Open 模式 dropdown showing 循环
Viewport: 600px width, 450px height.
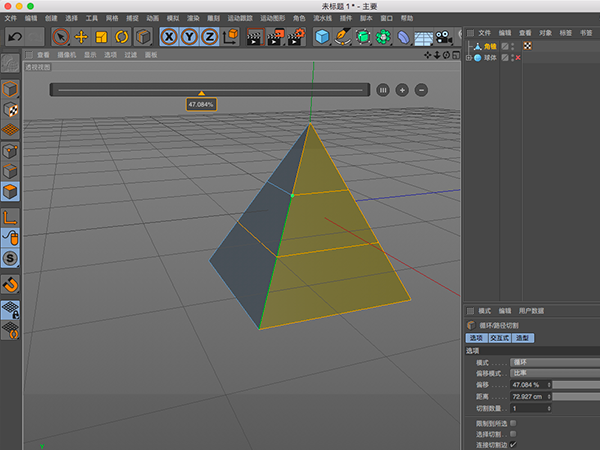tap(555, 362)
